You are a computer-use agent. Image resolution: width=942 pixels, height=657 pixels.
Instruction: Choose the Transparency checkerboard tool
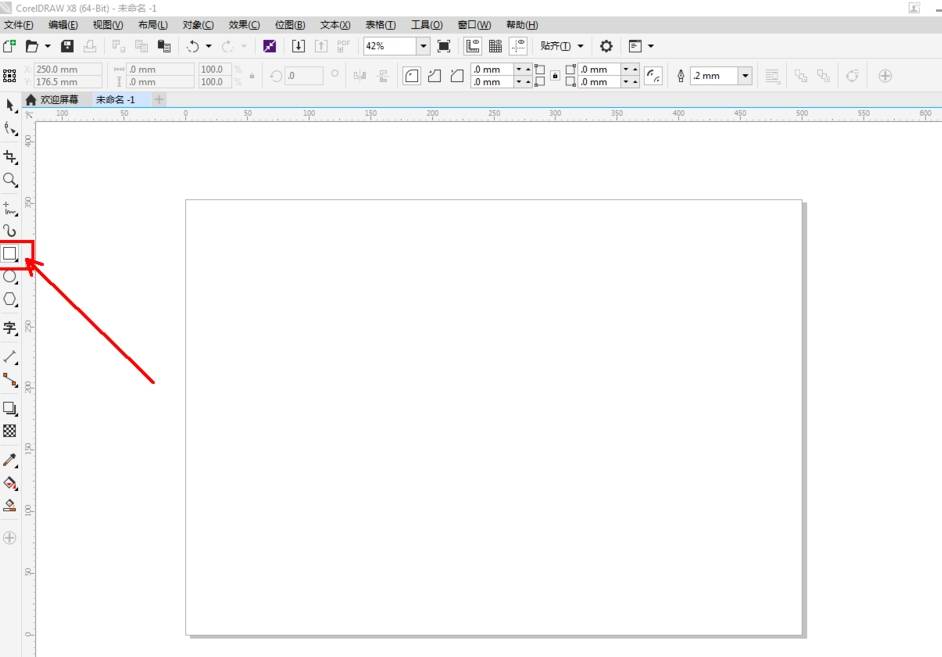pos(11,431)
